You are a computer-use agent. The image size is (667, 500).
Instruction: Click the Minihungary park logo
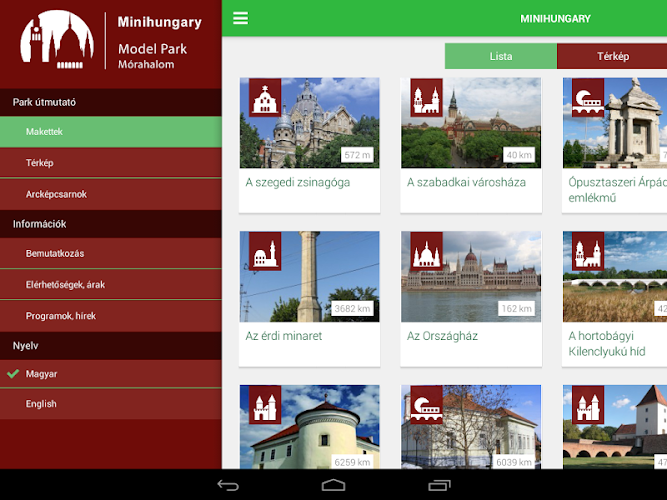57,40
